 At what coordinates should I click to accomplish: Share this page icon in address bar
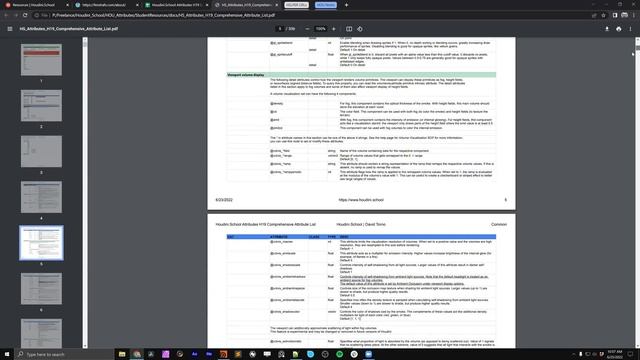point(594,15)
